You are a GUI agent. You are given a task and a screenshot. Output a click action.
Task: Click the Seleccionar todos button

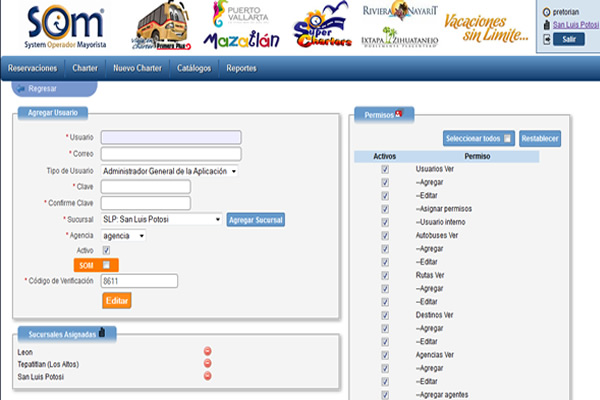tap(478, 138)
